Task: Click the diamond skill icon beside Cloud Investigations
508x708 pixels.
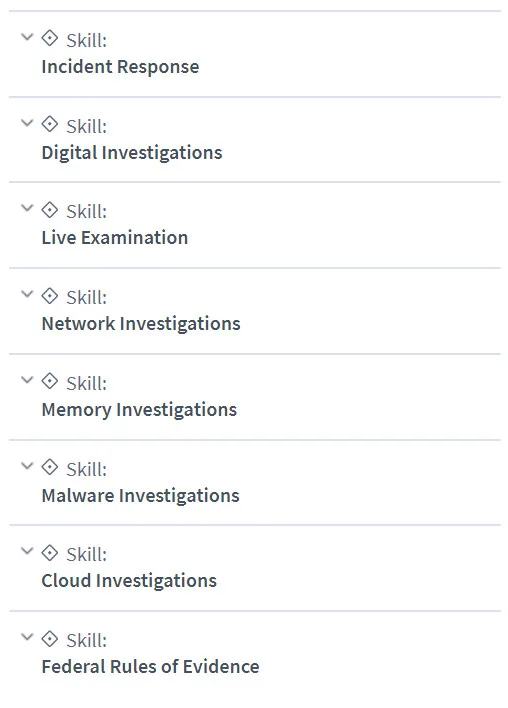Action: click(x=50, y=553)
